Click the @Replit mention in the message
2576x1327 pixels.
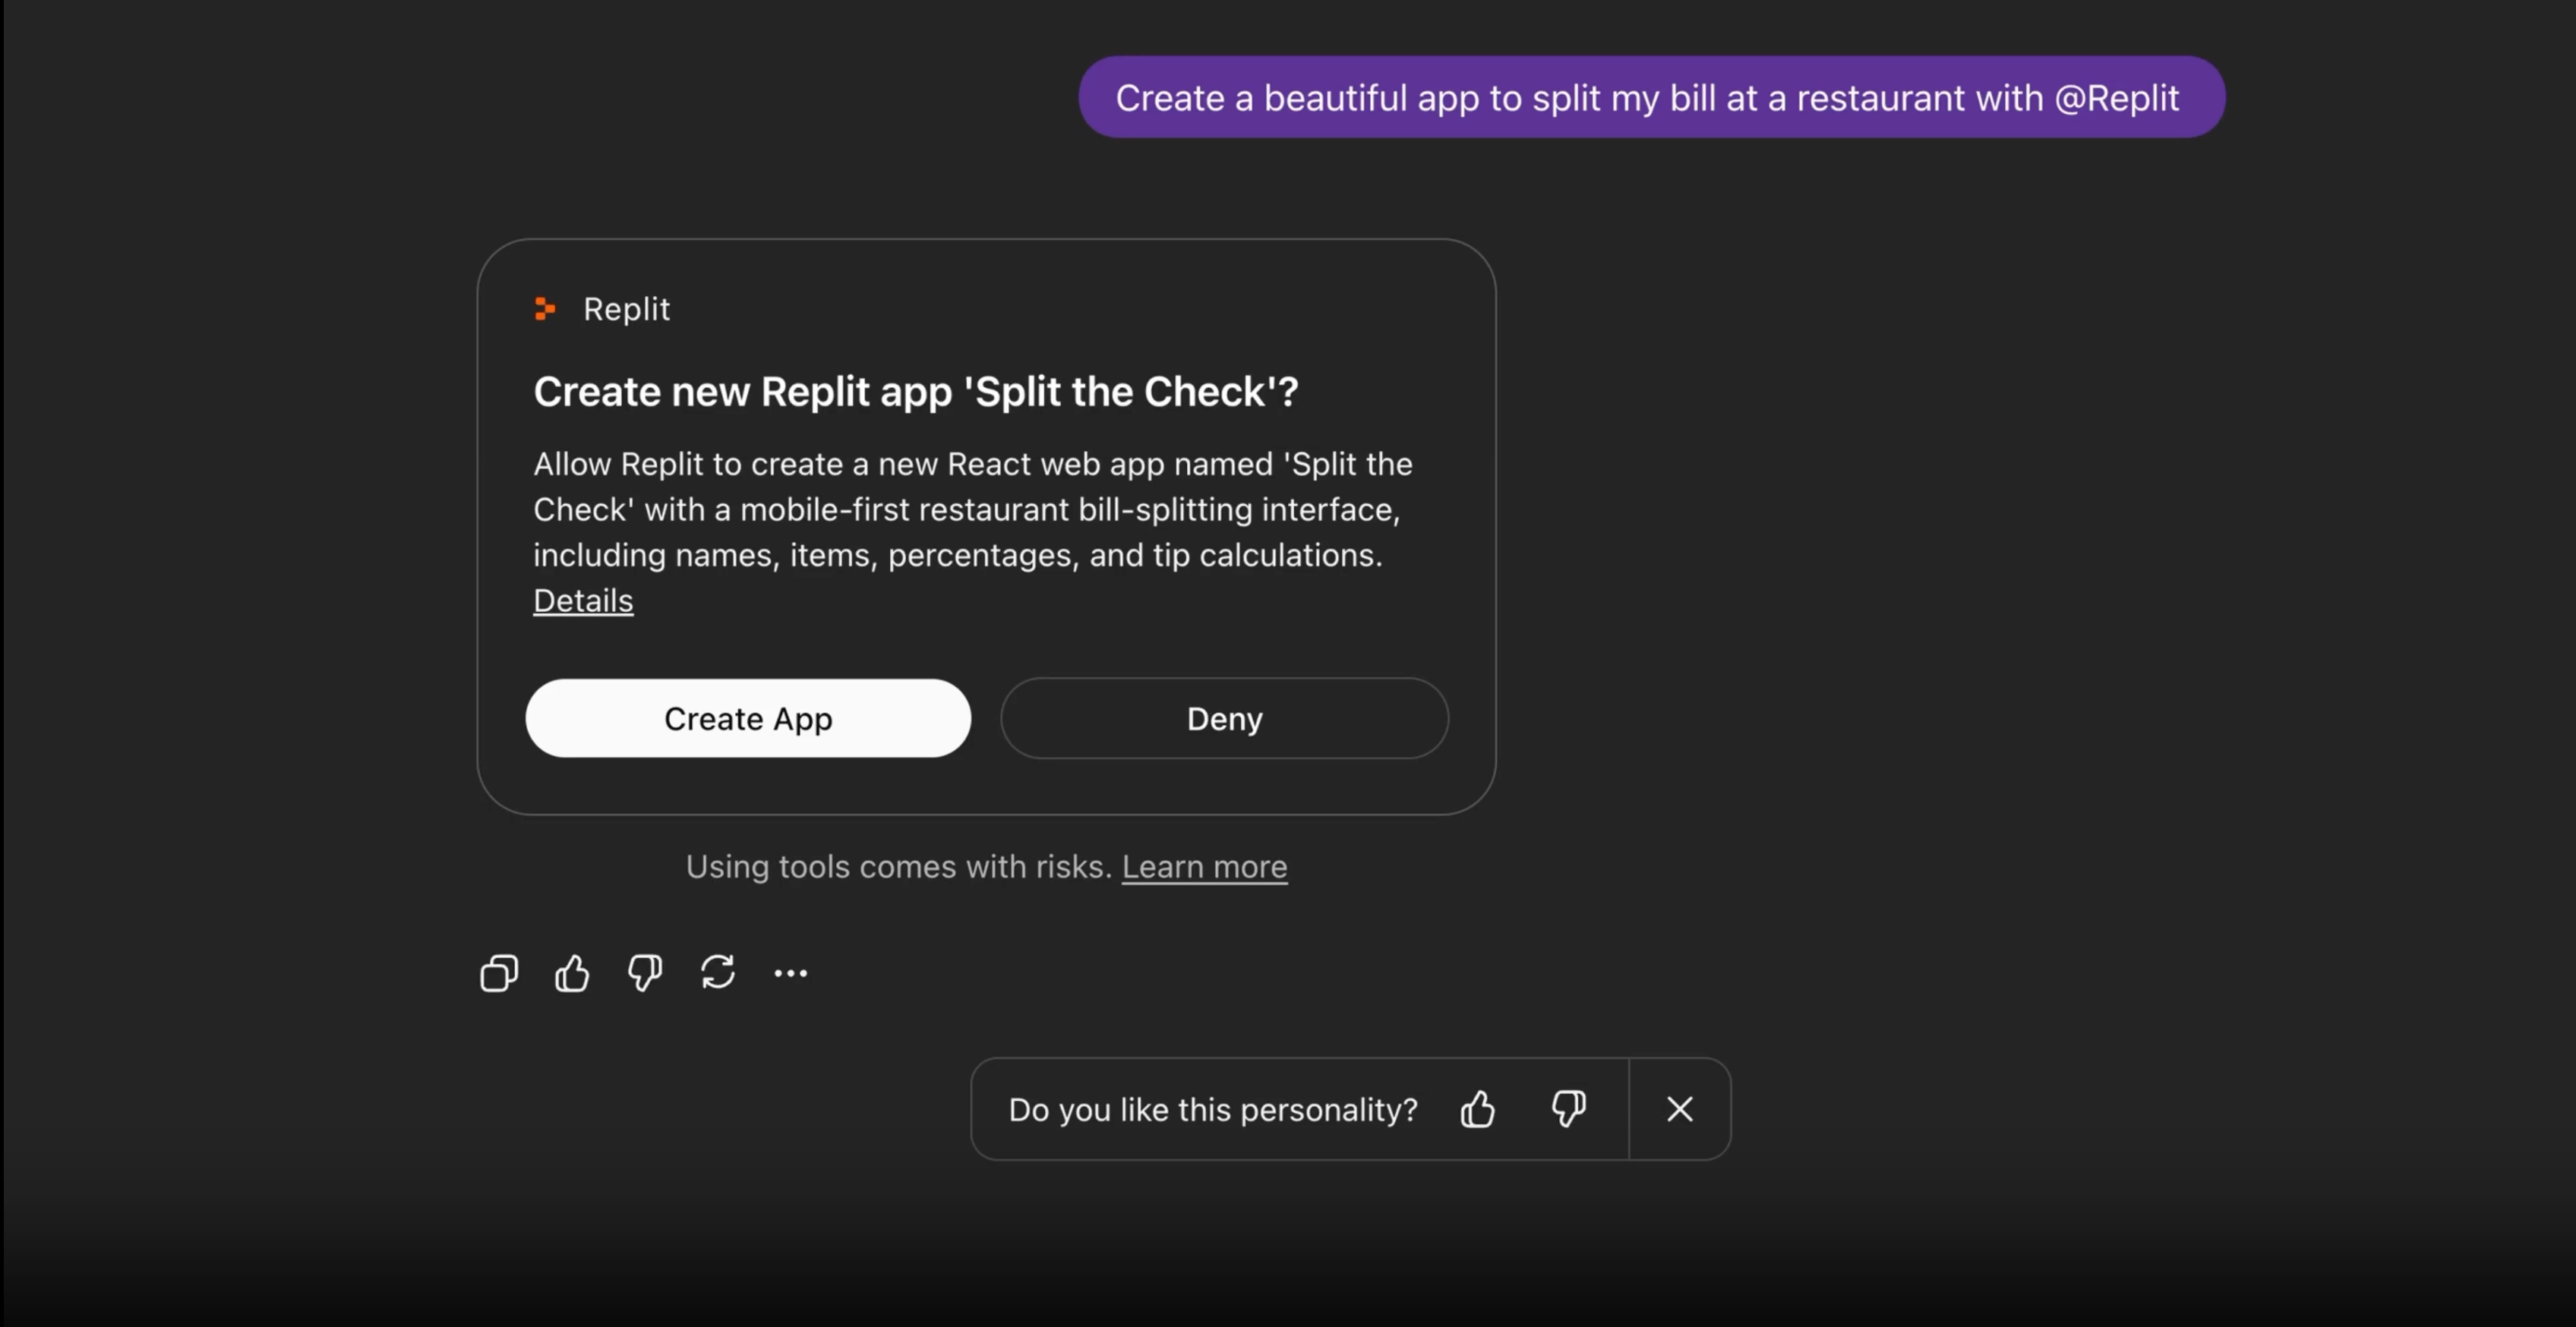point(2116,98)
